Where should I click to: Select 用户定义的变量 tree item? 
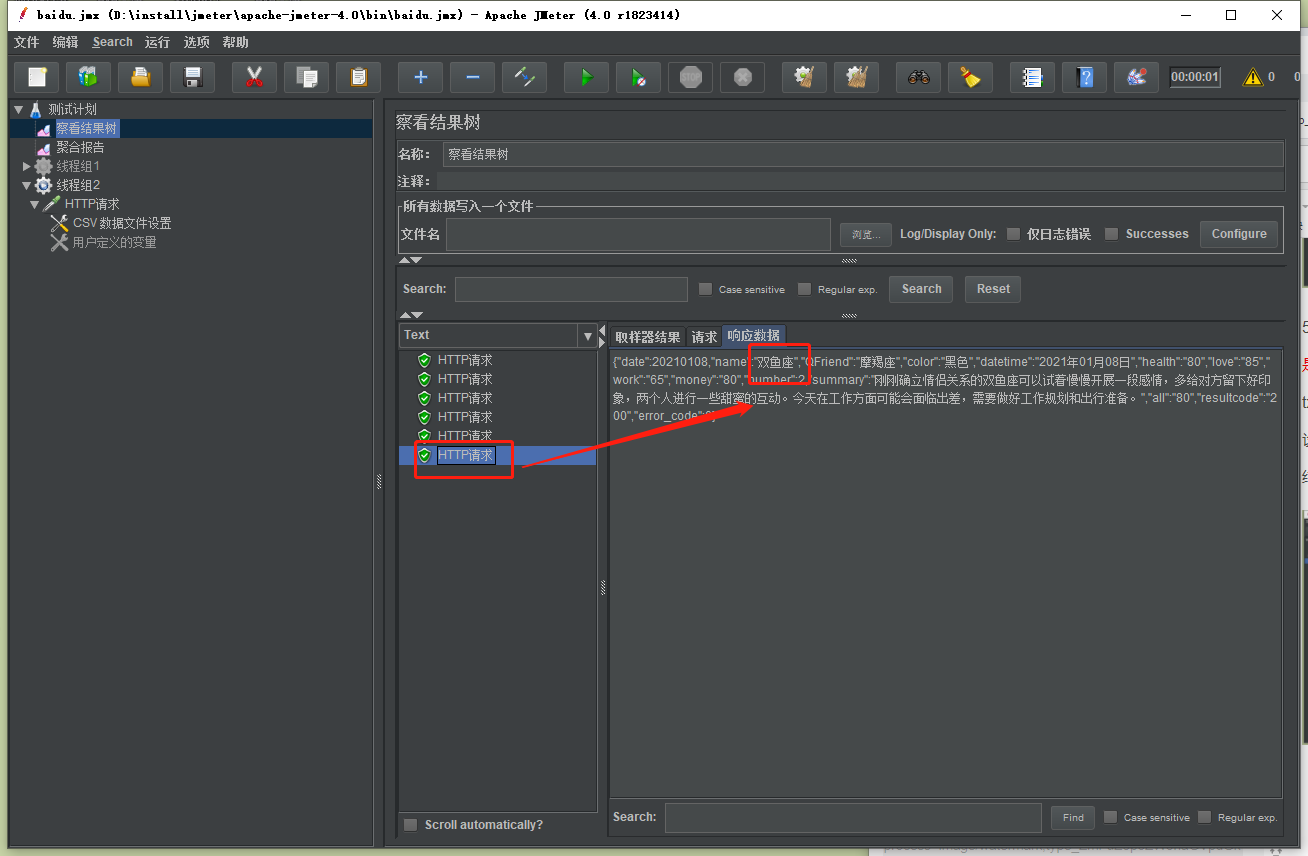click(114, 242)
